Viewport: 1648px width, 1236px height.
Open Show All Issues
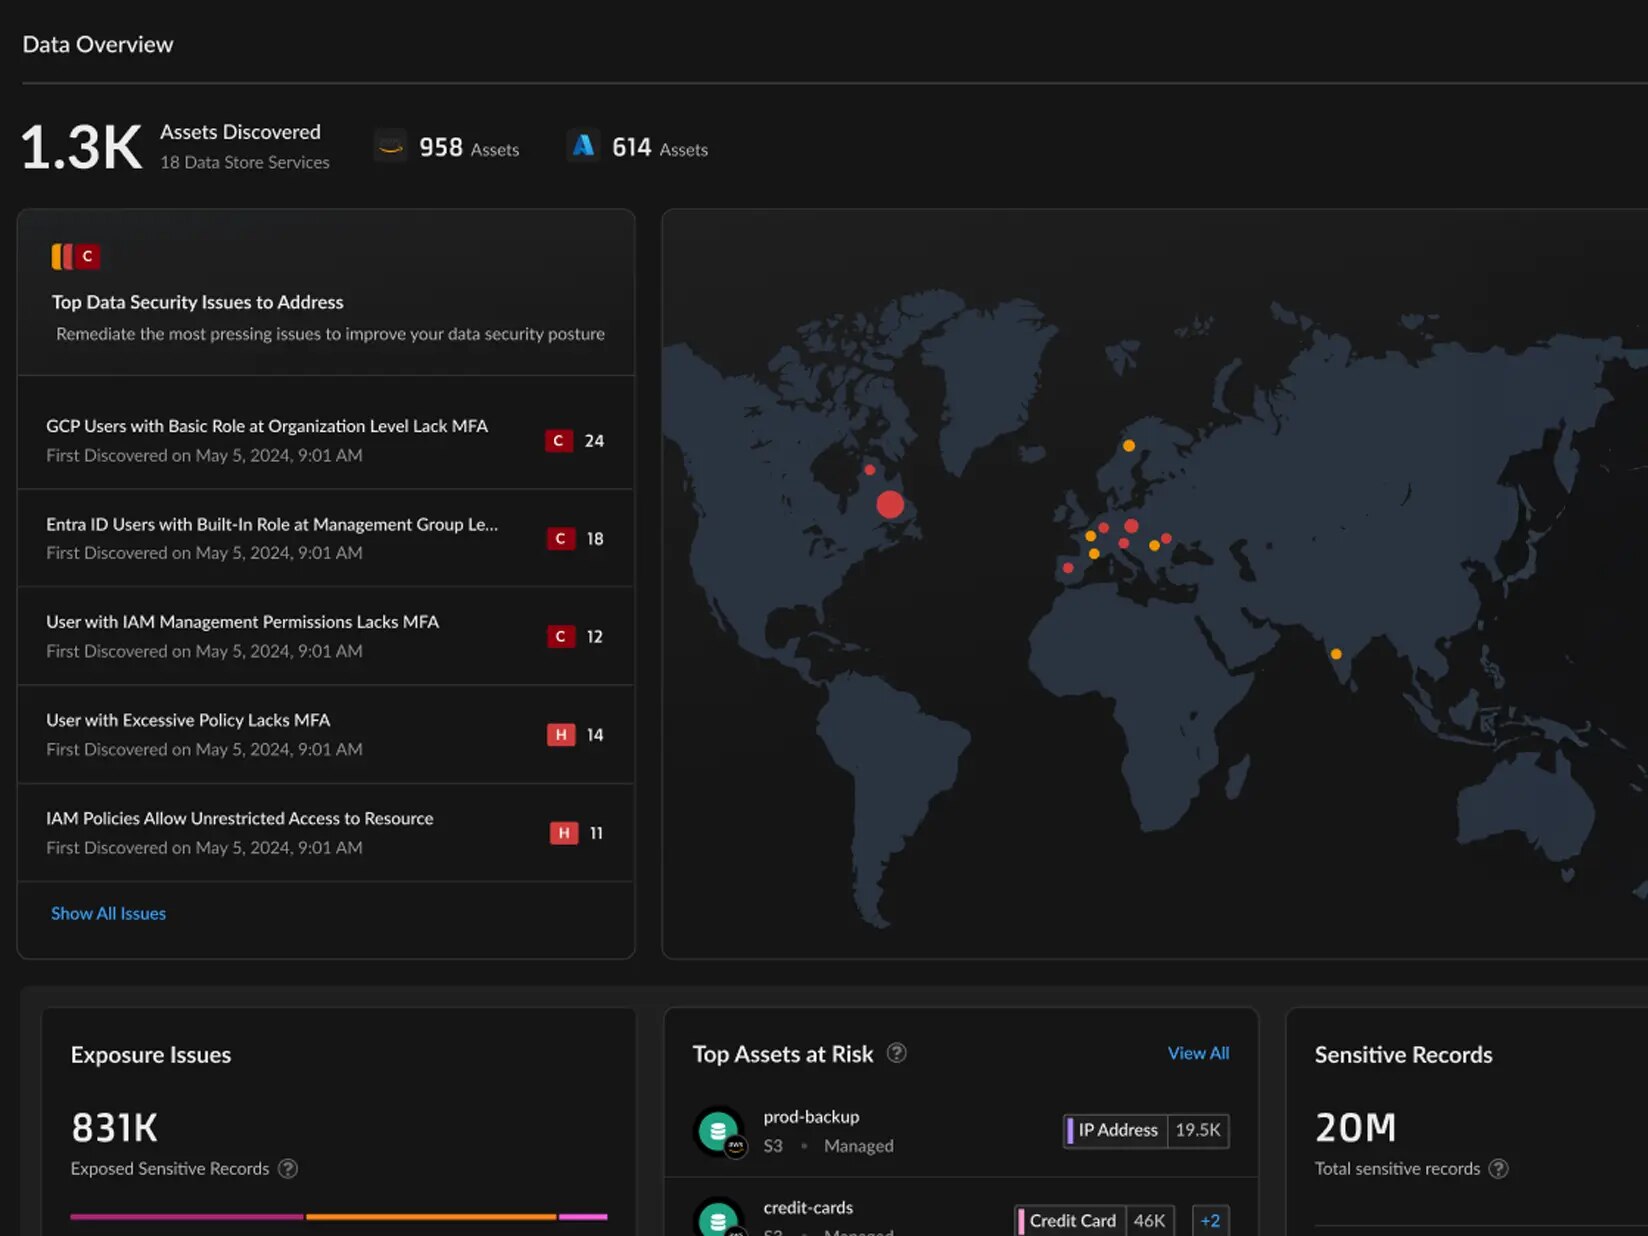[x=108, y=913]
